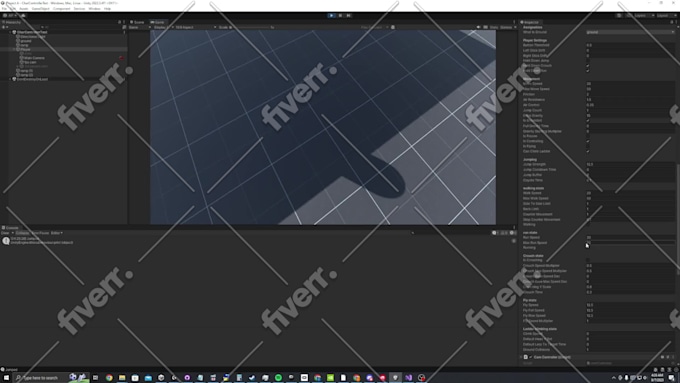Click the Walk Speed value field

point(630,193)
